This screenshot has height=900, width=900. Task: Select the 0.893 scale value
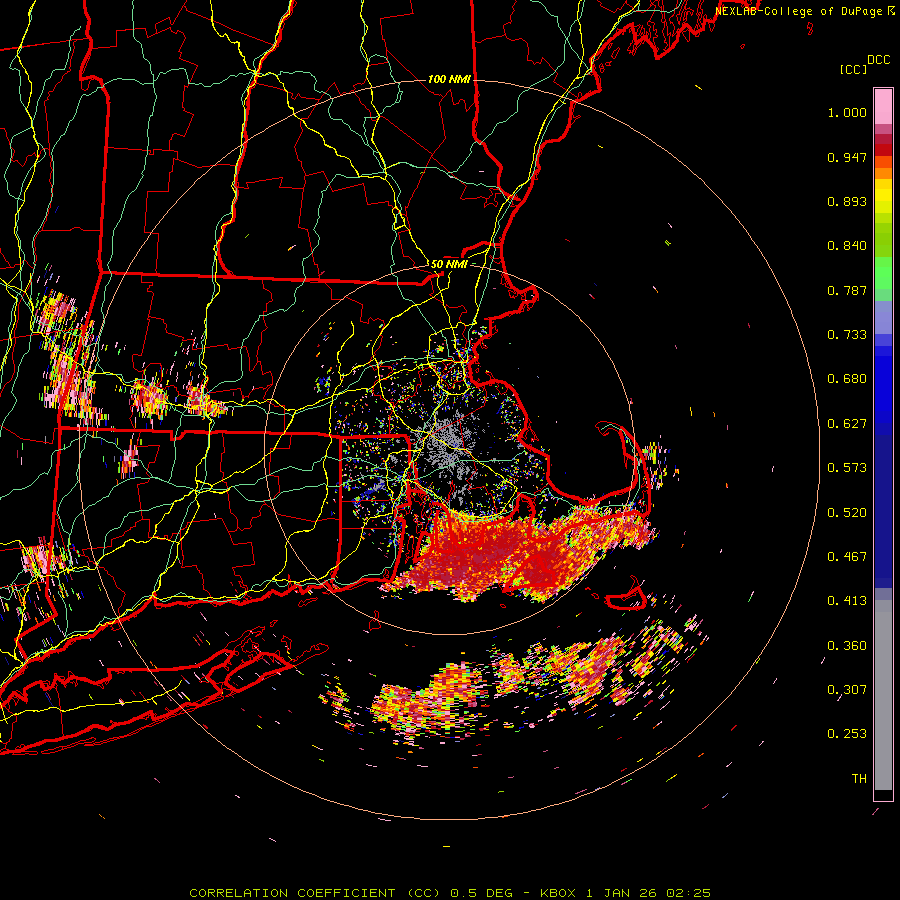847,201
